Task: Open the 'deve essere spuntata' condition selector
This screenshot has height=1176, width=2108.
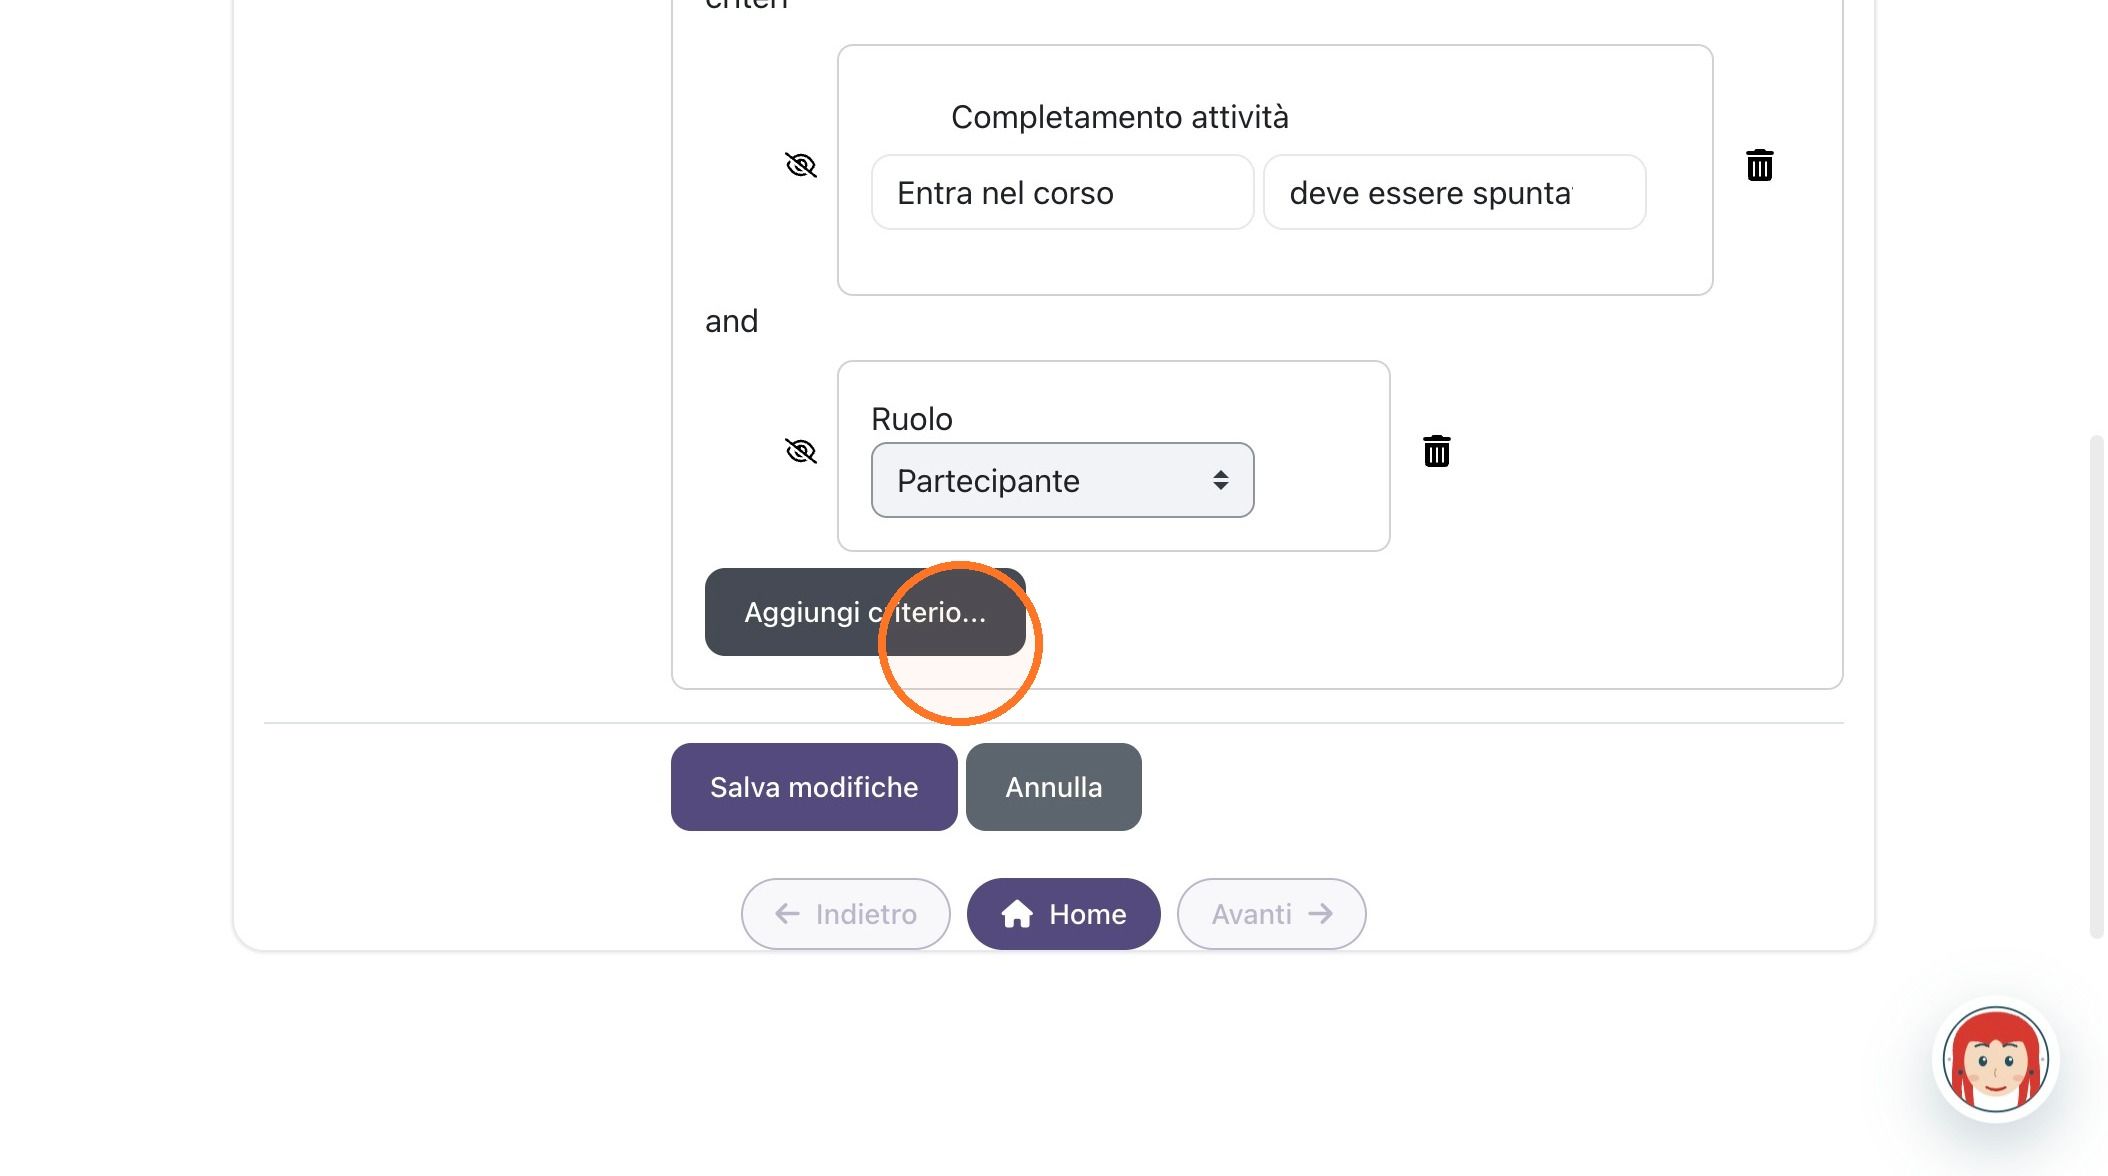Action: pyautogui.click(x=1454, y=192)
